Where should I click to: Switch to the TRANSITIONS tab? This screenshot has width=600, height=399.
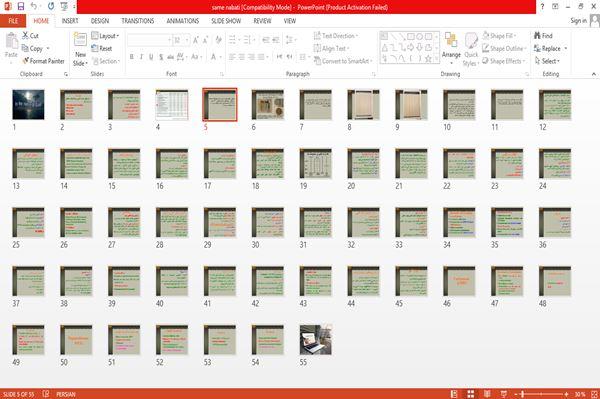point(138,21)
